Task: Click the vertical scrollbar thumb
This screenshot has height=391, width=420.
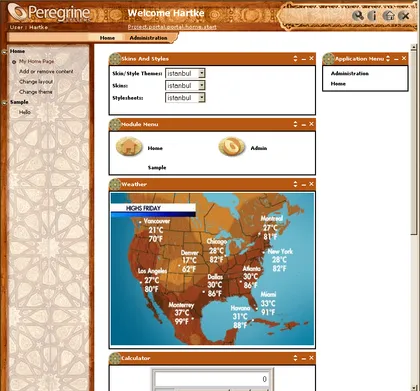Action: pos(414,142)
